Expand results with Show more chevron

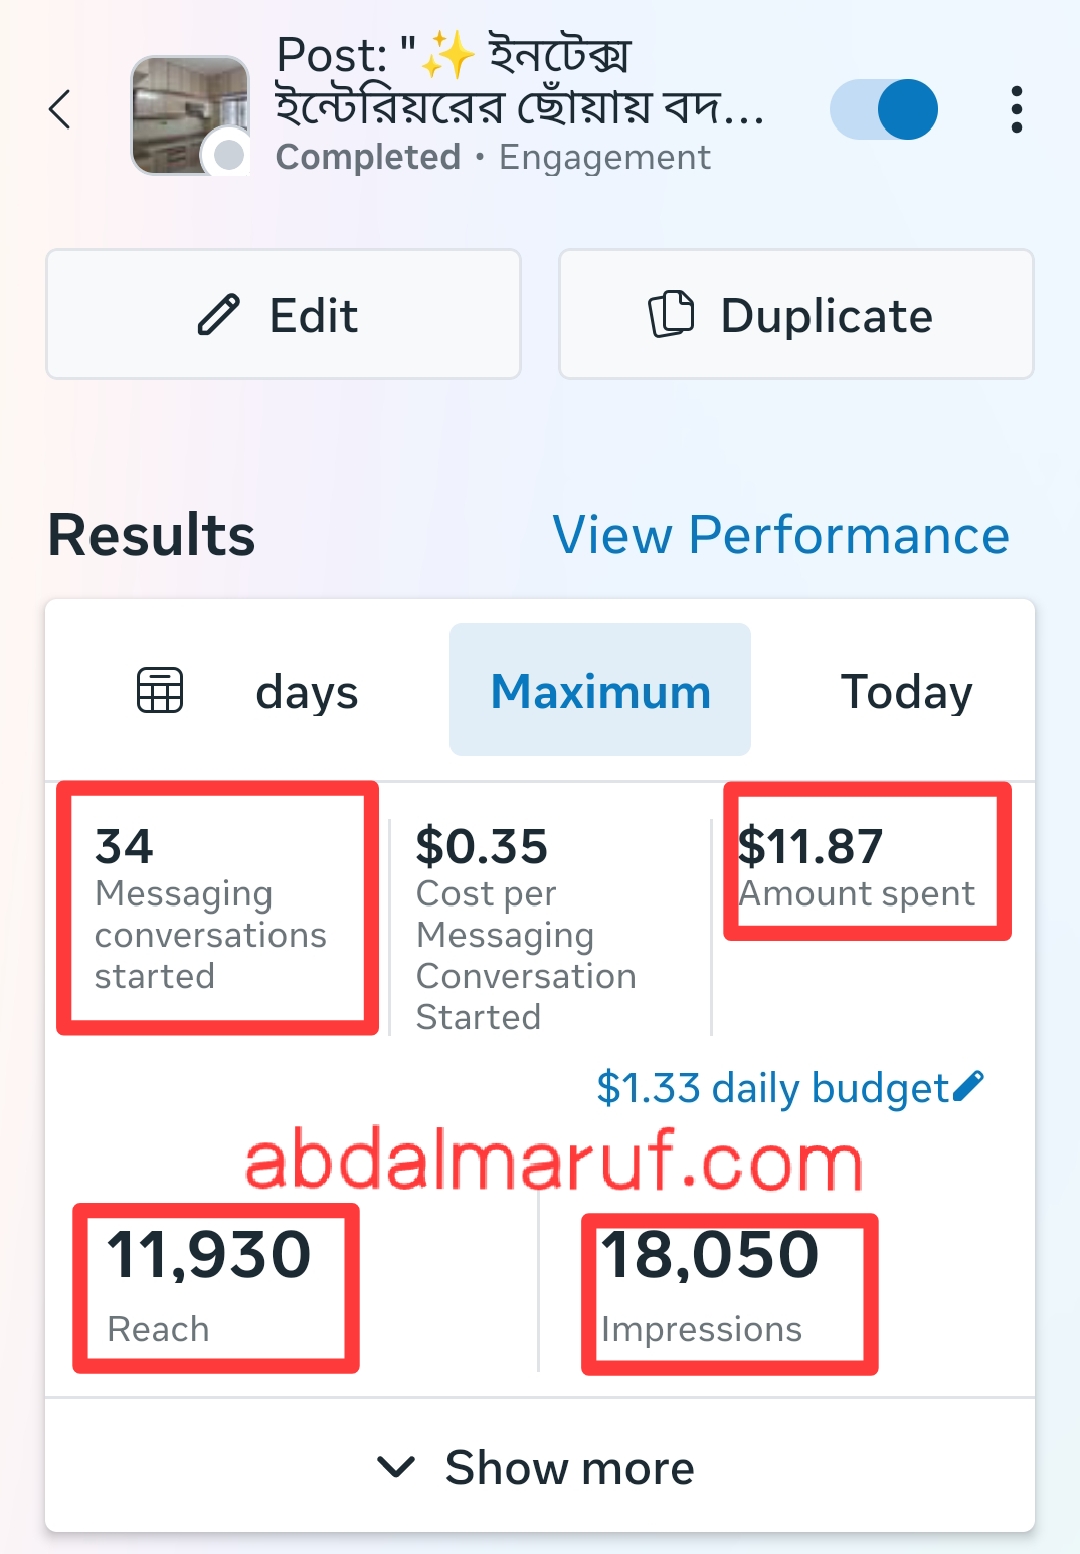pyautogui.click(x=397, y=1467)
